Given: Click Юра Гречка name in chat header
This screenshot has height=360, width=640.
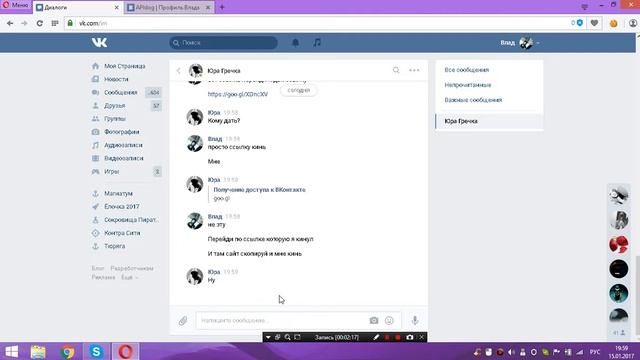Looking at the screenshot, I should (224, 71).
